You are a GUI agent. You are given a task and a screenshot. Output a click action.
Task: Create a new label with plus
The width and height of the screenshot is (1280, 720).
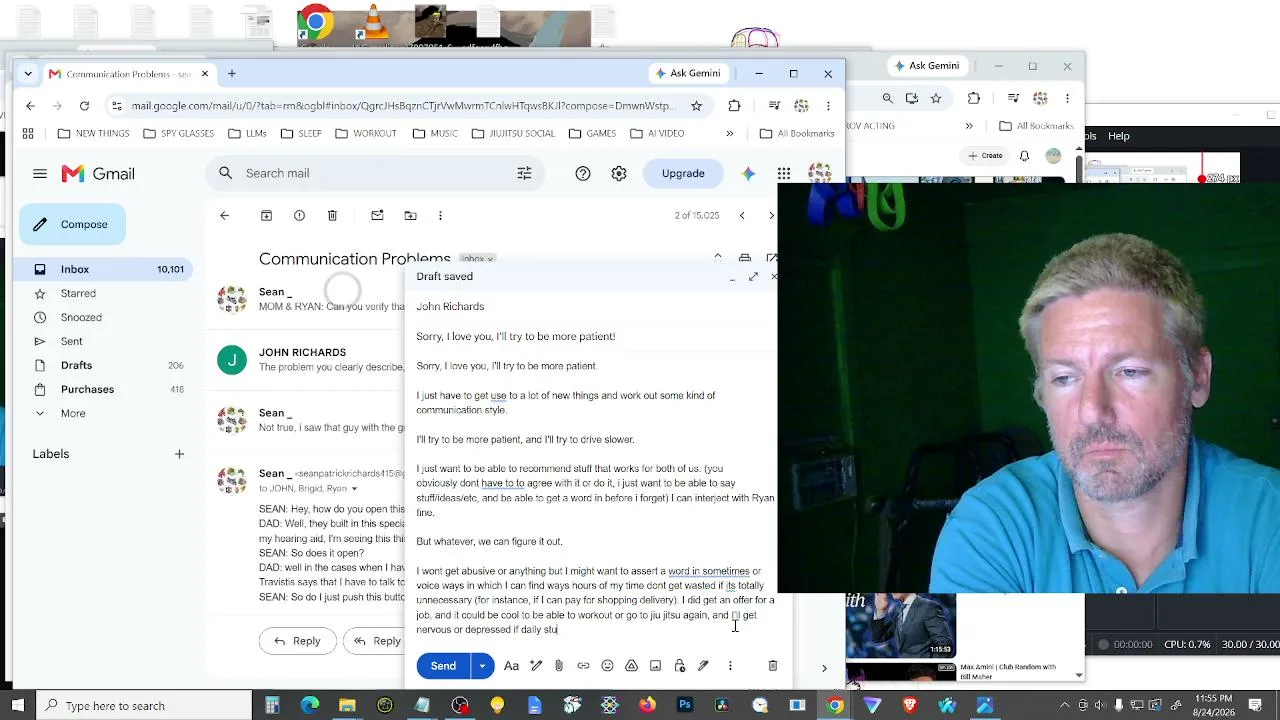pos(179,454)
